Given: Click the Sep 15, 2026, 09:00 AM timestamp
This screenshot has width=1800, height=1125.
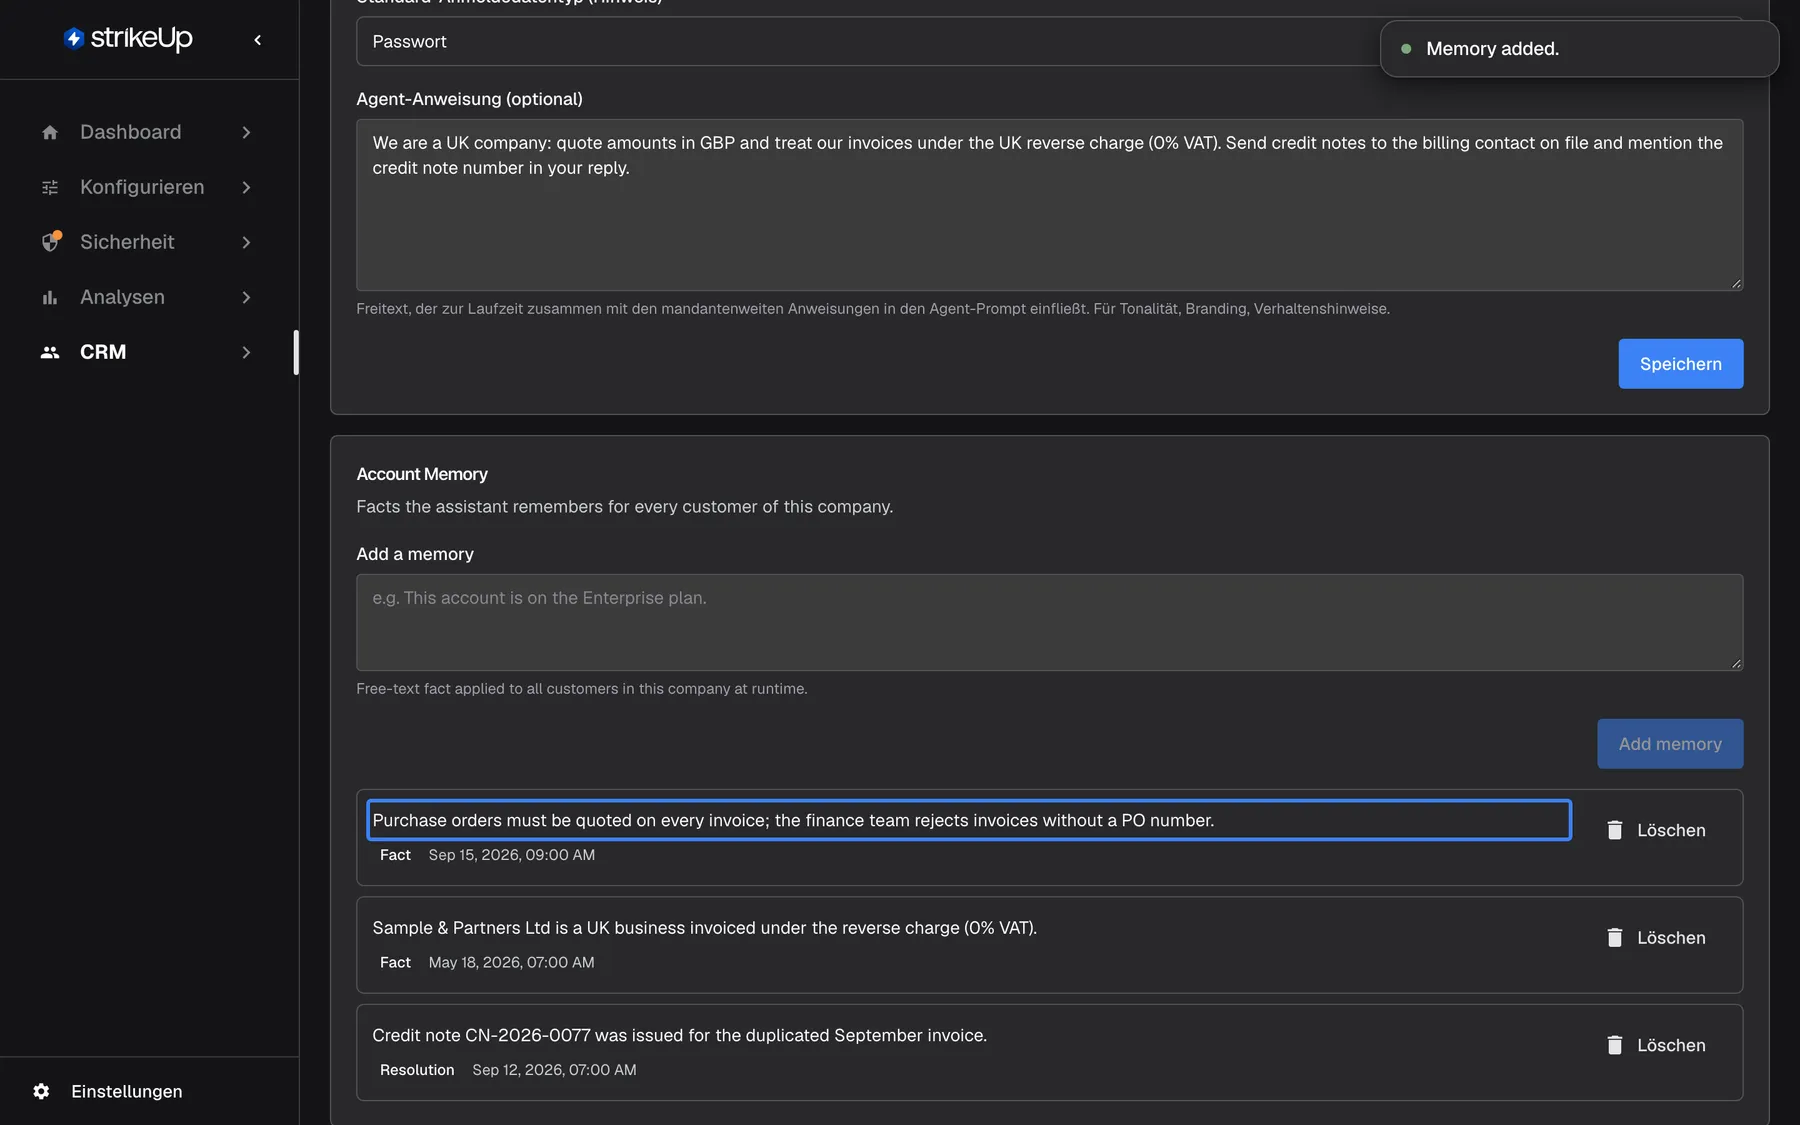Looking at the screenshot, I should click(x=512, y=855).
